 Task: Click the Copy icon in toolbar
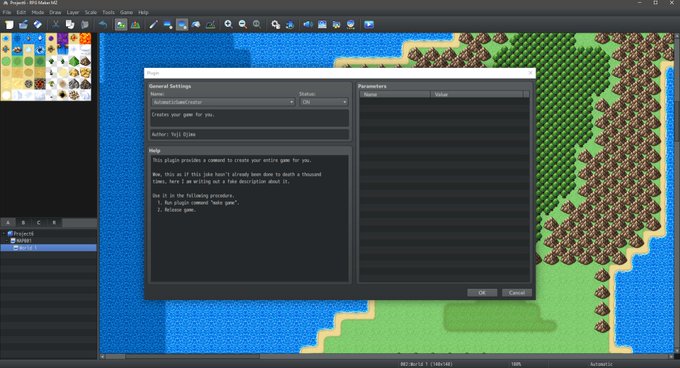point(70,24)
